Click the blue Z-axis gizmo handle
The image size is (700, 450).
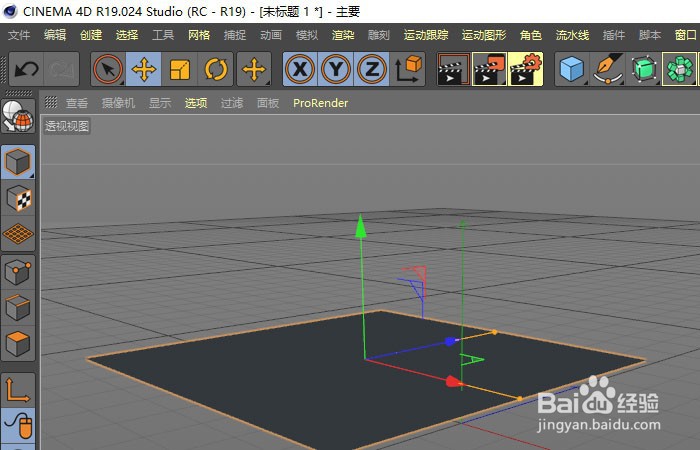pos(450,342)
